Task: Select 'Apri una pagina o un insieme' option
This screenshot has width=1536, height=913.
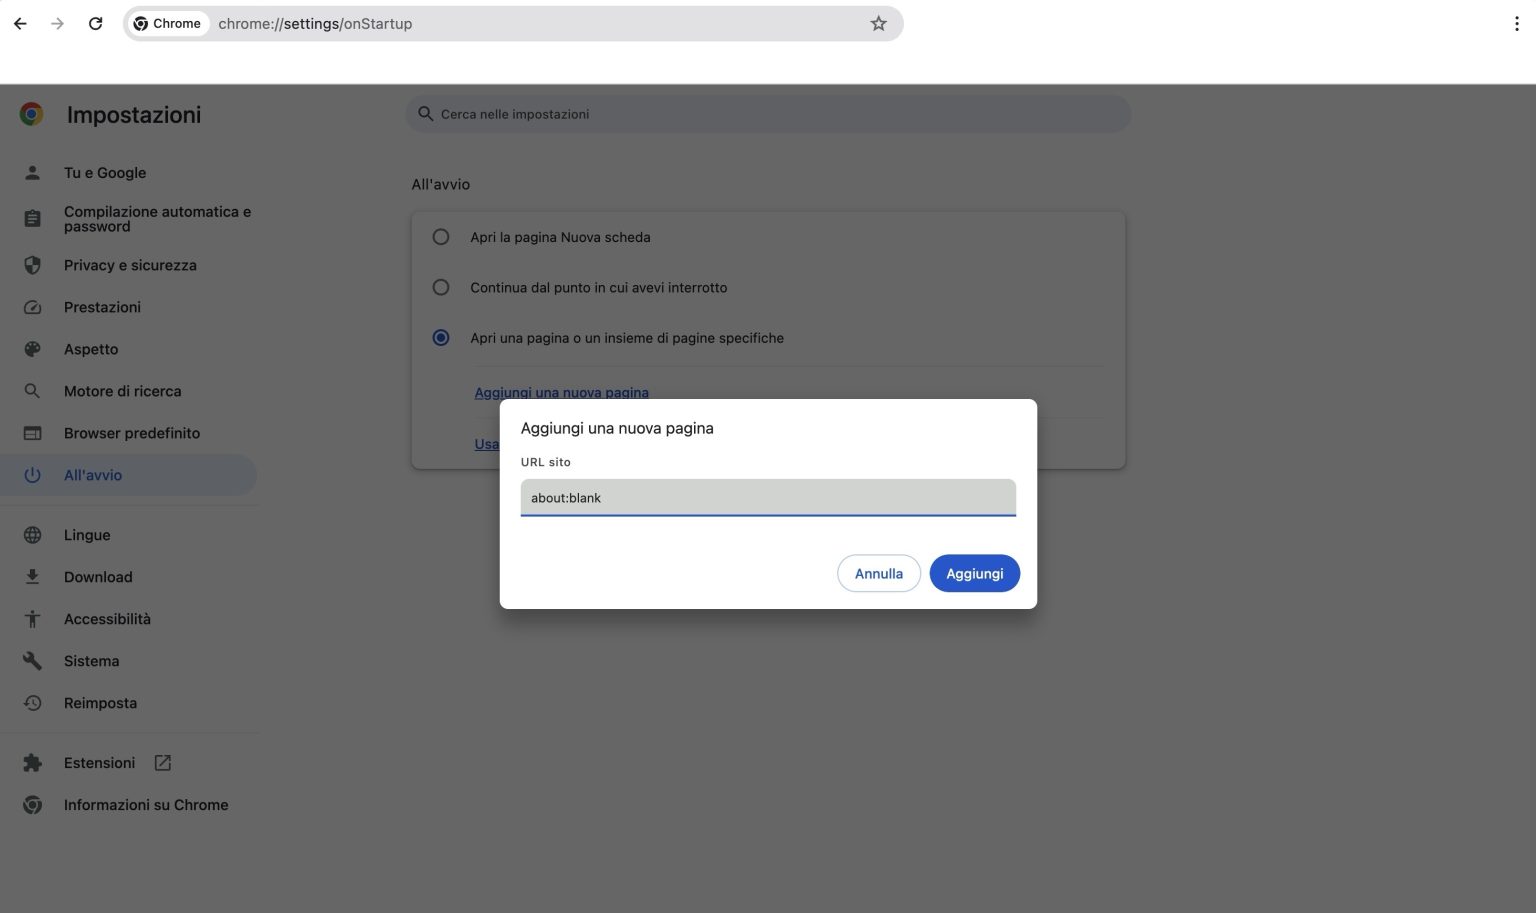Action: pos(441,338)
